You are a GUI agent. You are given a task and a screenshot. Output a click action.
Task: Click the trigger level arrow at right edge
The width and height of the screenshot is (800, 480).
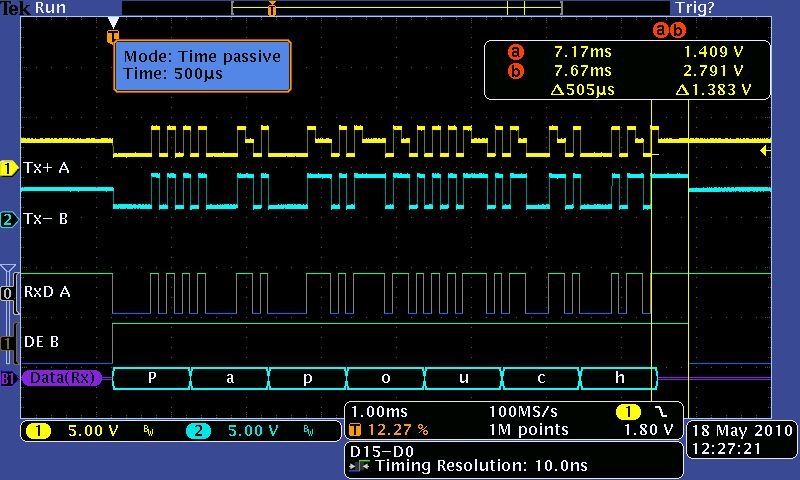point(765,151)
